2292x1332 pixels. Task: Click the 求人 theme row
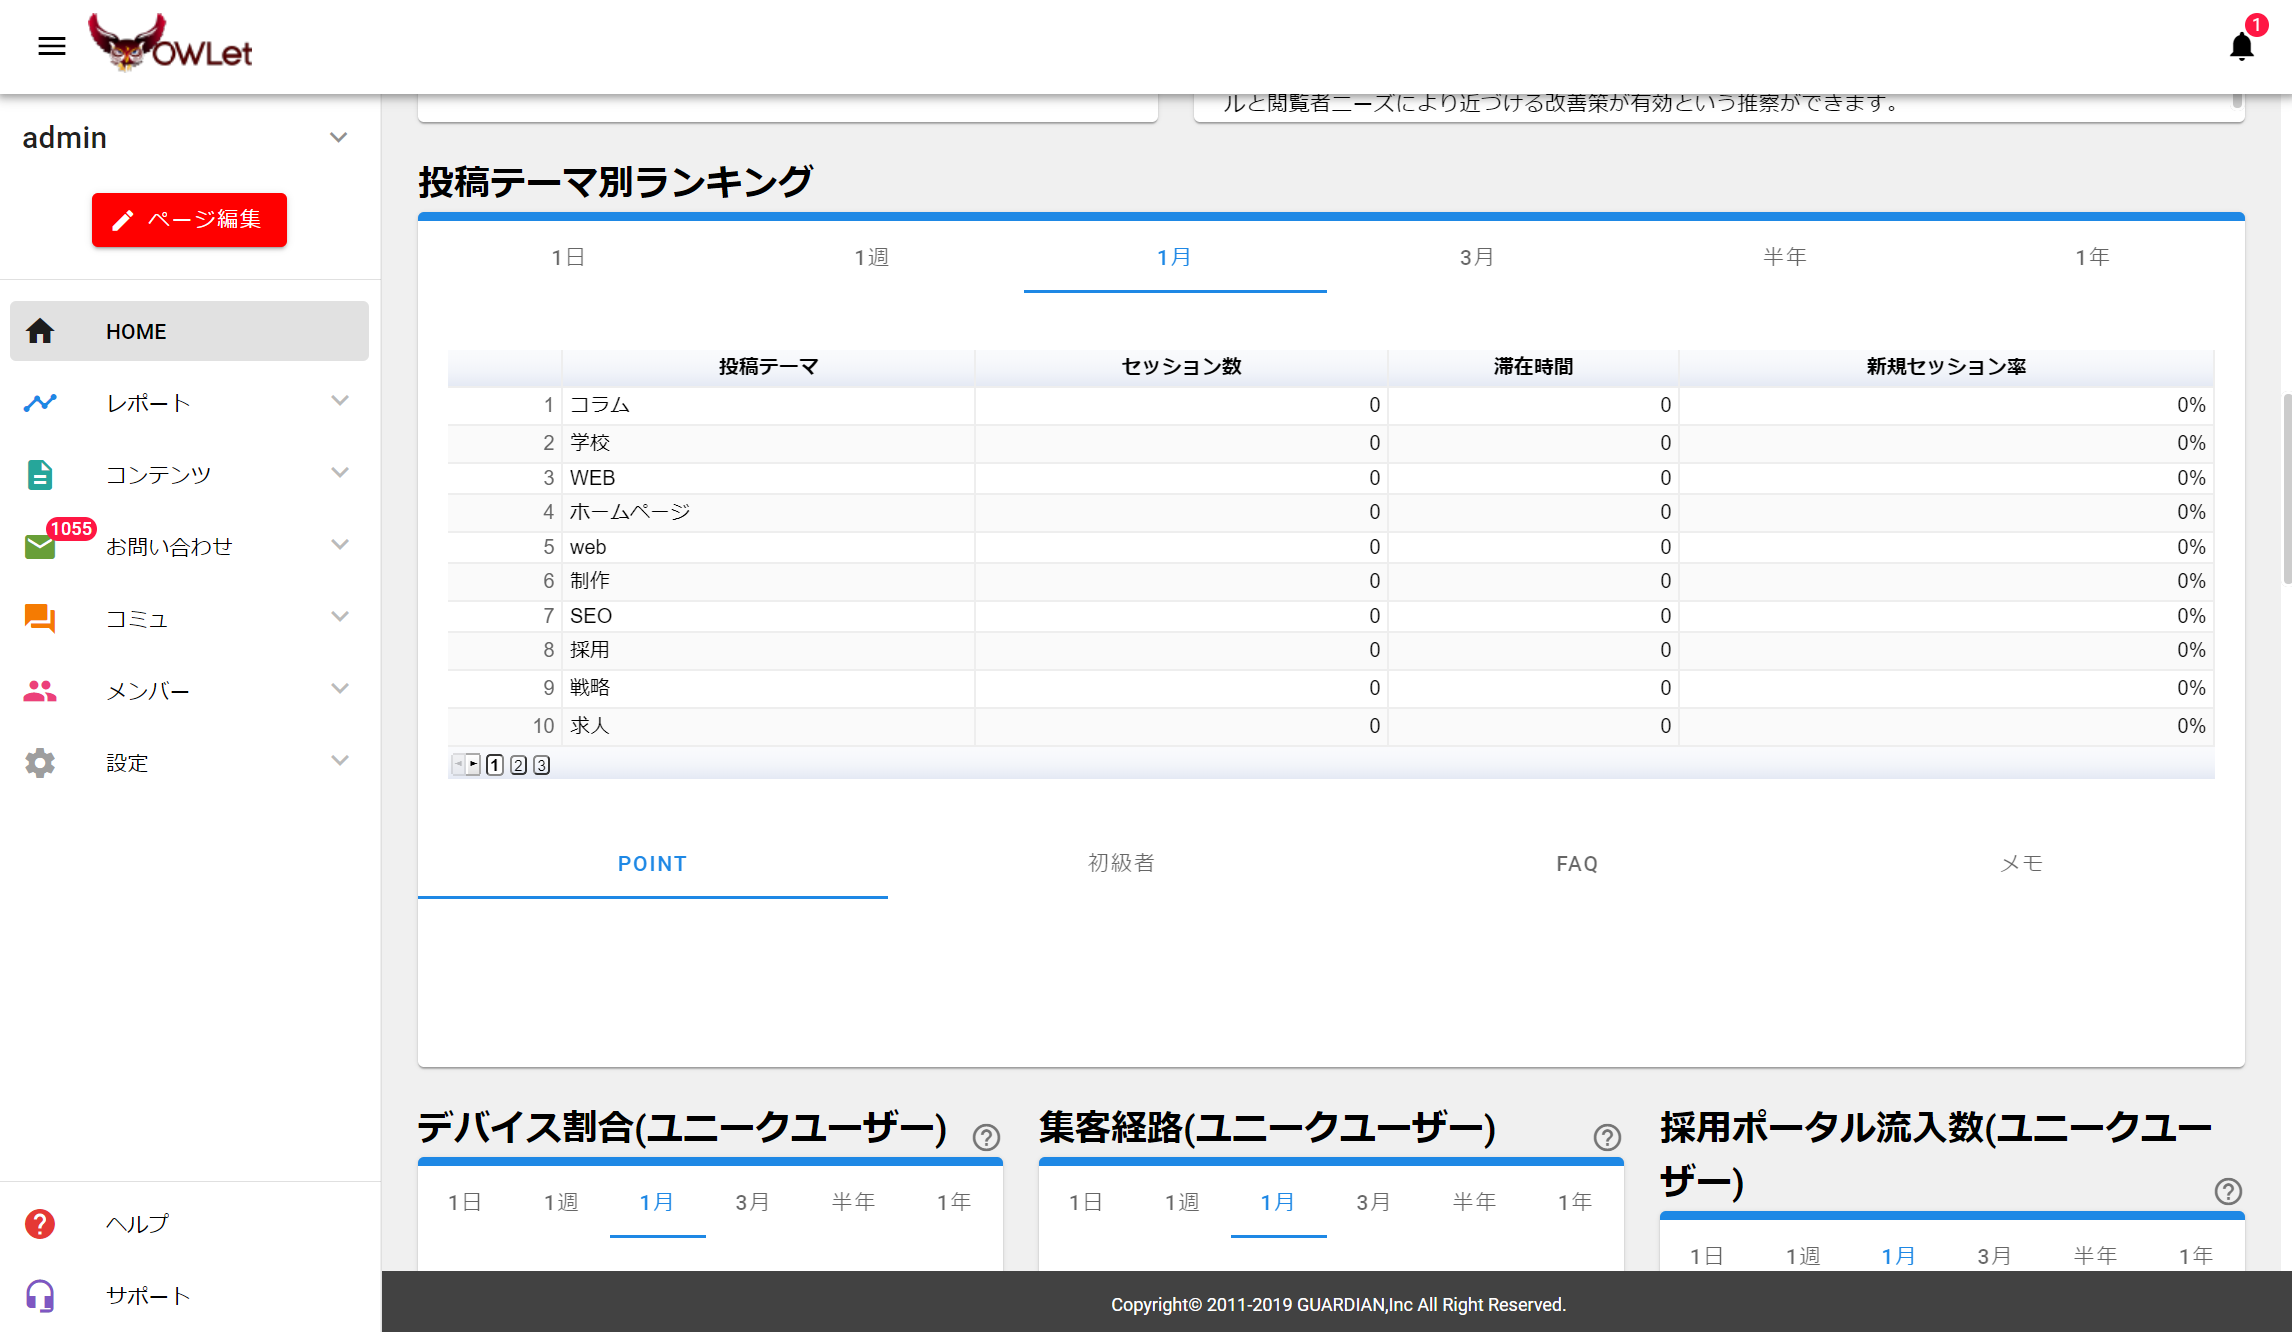point(1330,726)
